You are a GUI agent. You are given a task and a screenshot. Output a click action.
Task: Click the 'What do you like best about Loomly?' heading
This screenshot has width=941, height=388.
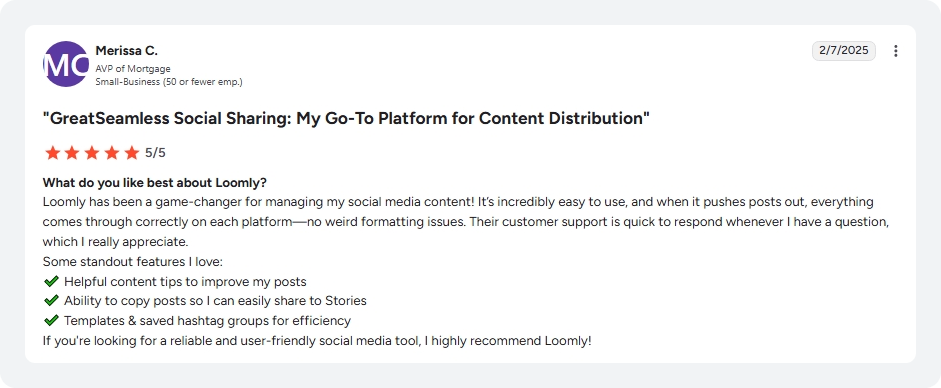click(155, 182)
